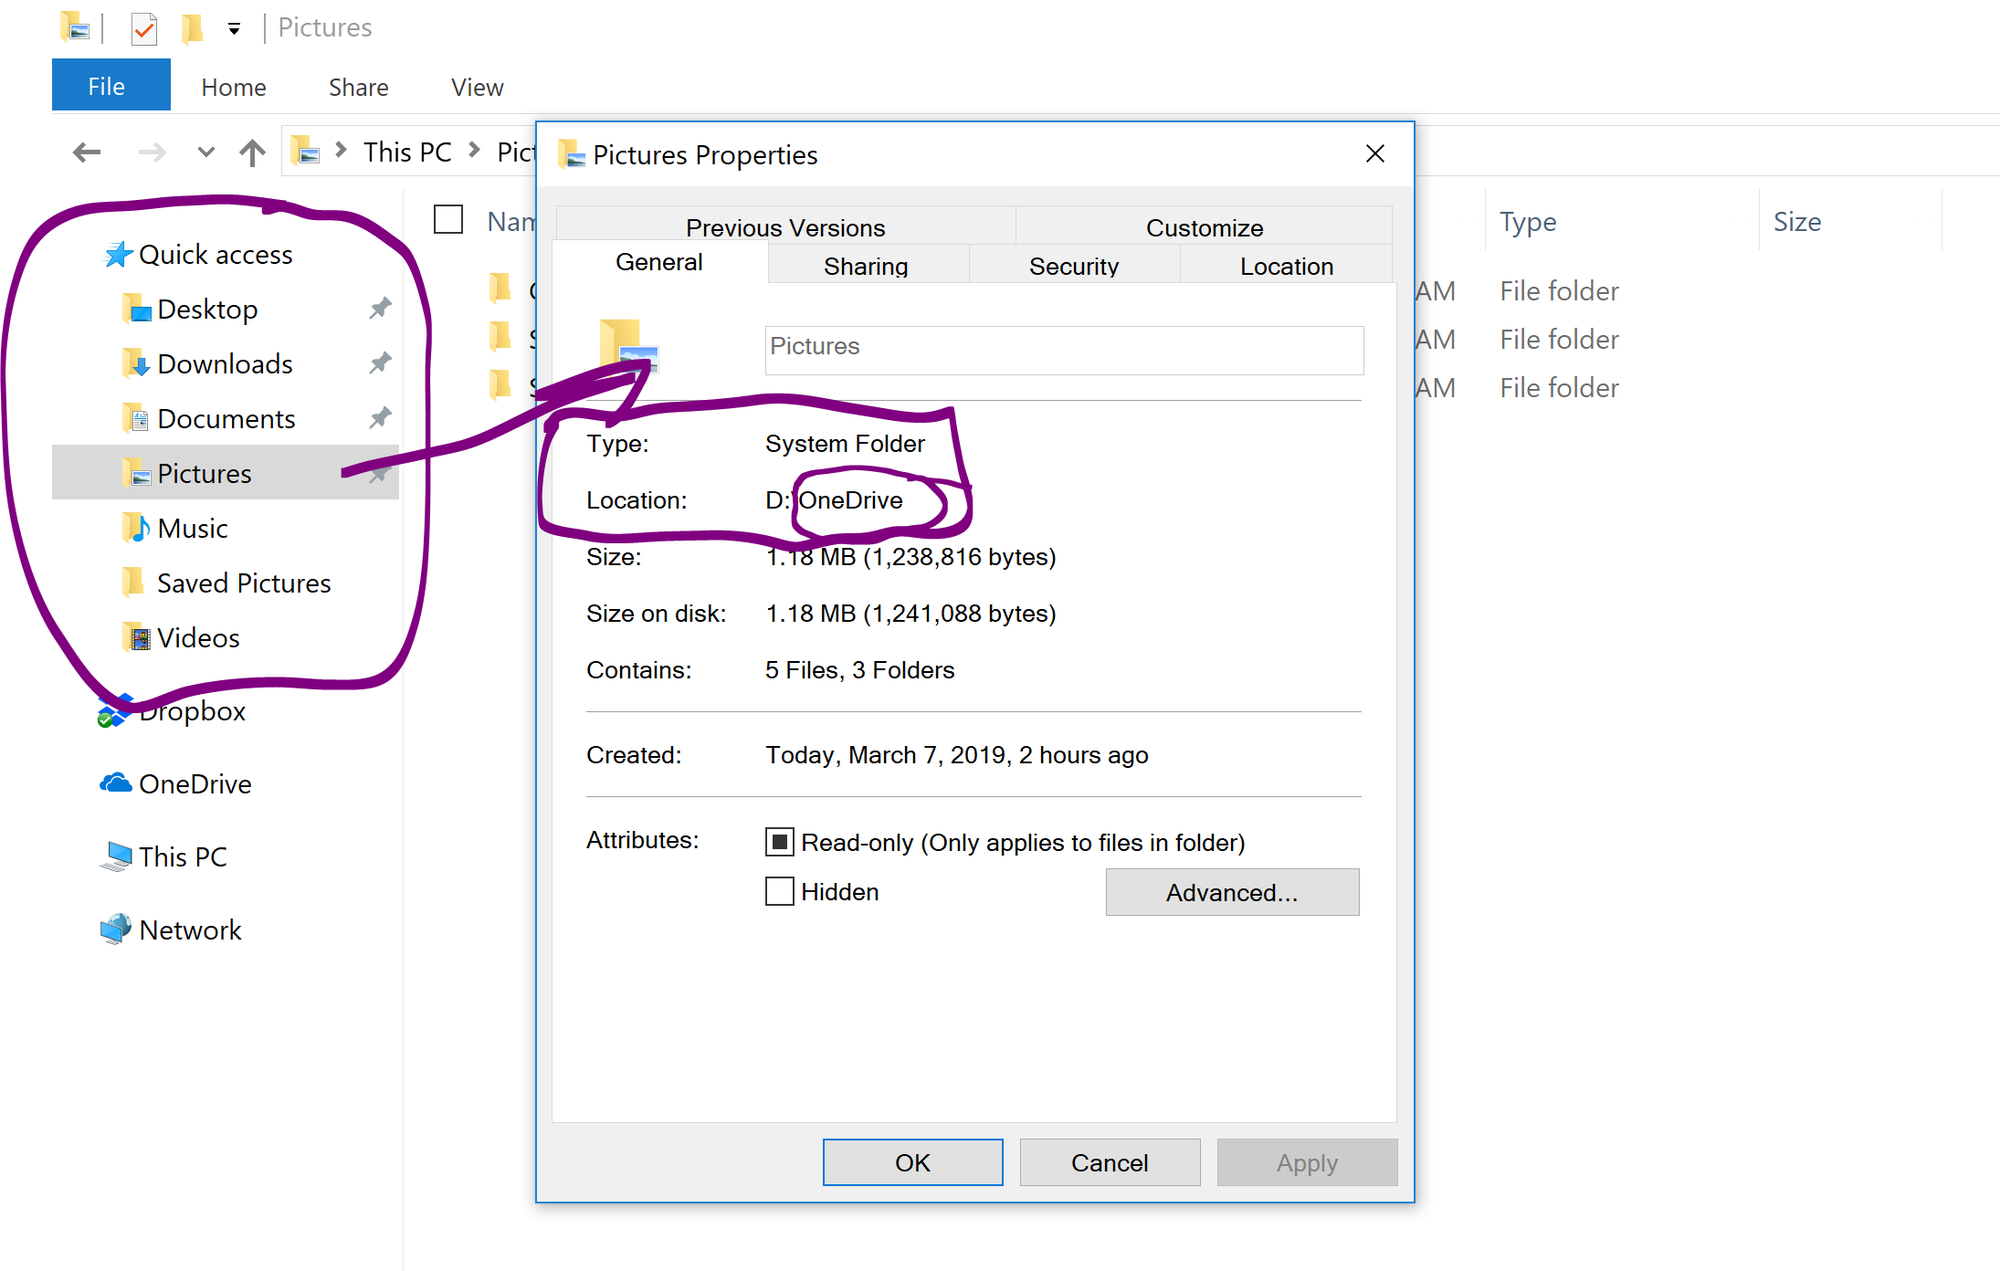Select the General tab
Image resolution: width=2000 pixels, height=1271 pixels.
click(x=659, y=262)
